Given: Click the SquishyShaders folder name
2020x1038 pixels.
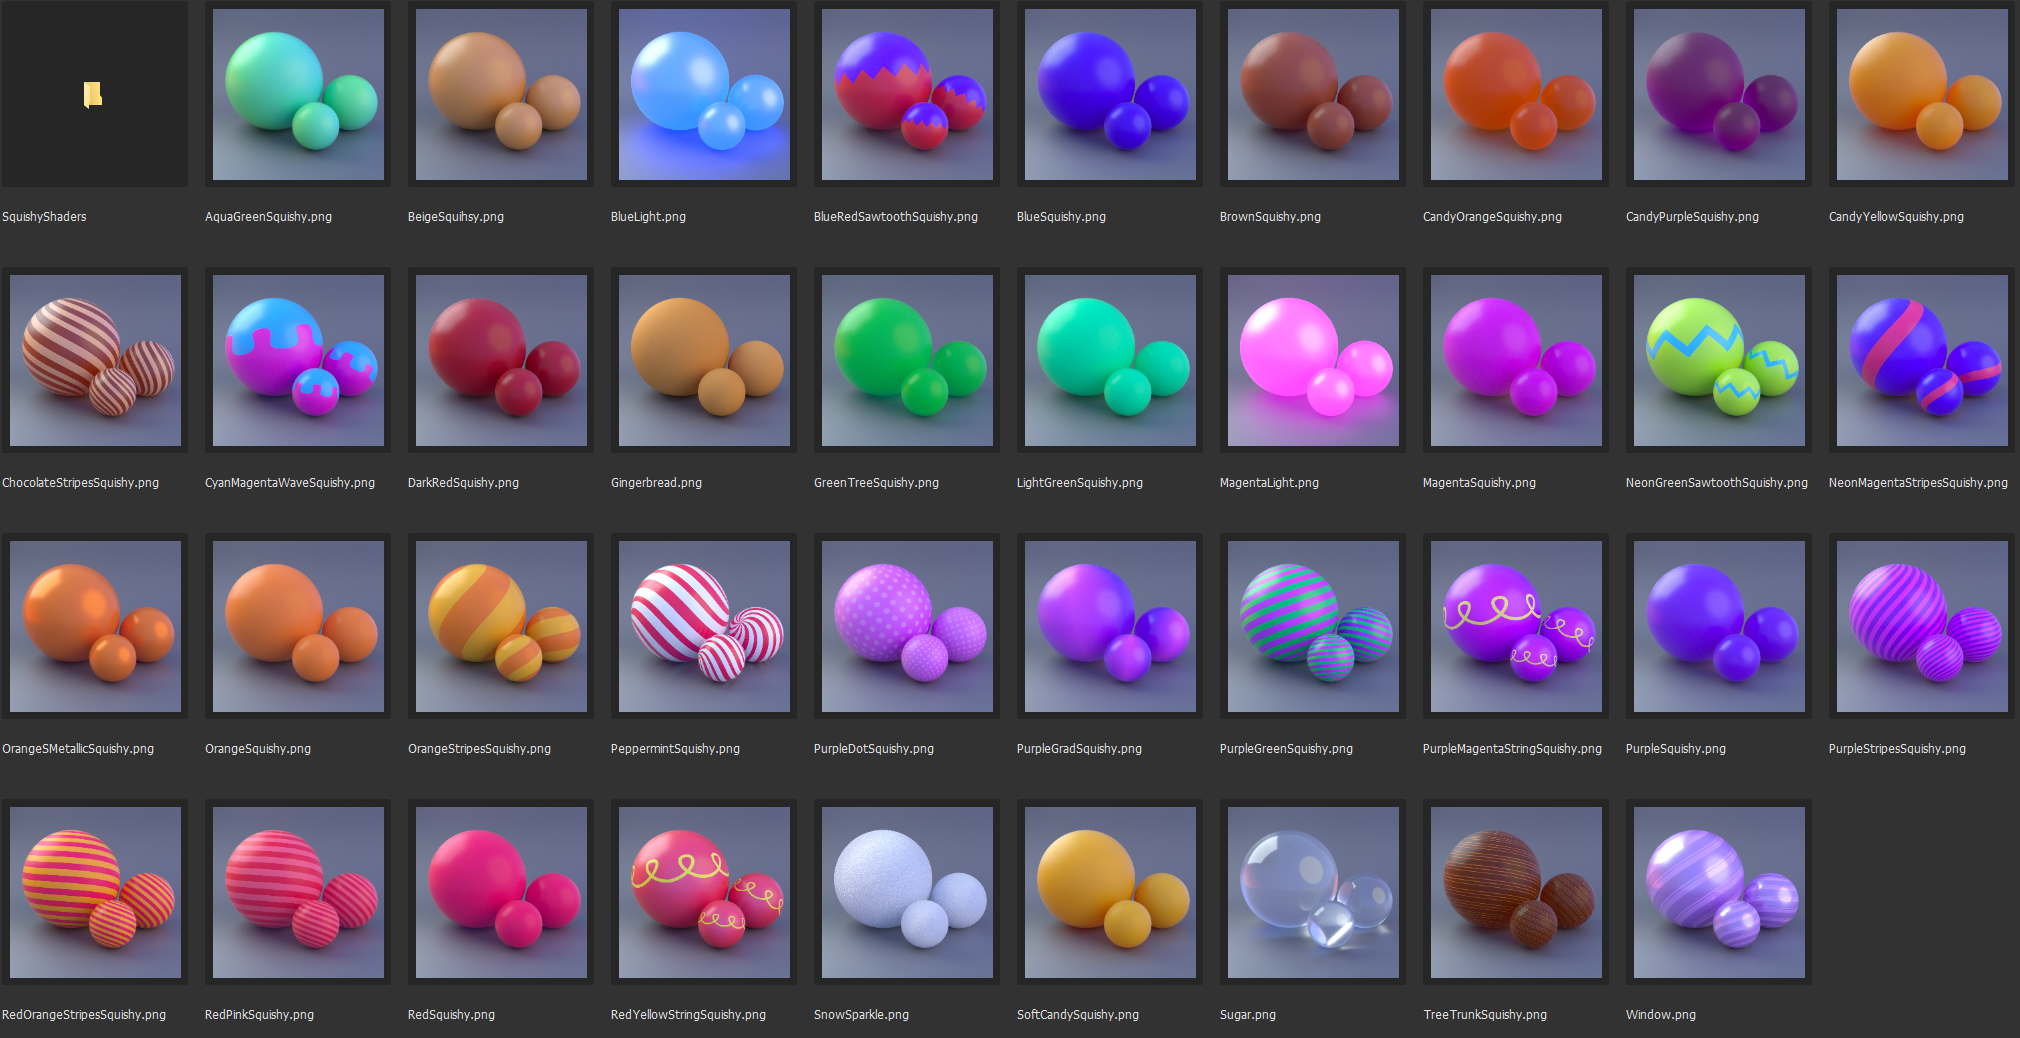Looking at the screenshot, I should tap(44, 217).
